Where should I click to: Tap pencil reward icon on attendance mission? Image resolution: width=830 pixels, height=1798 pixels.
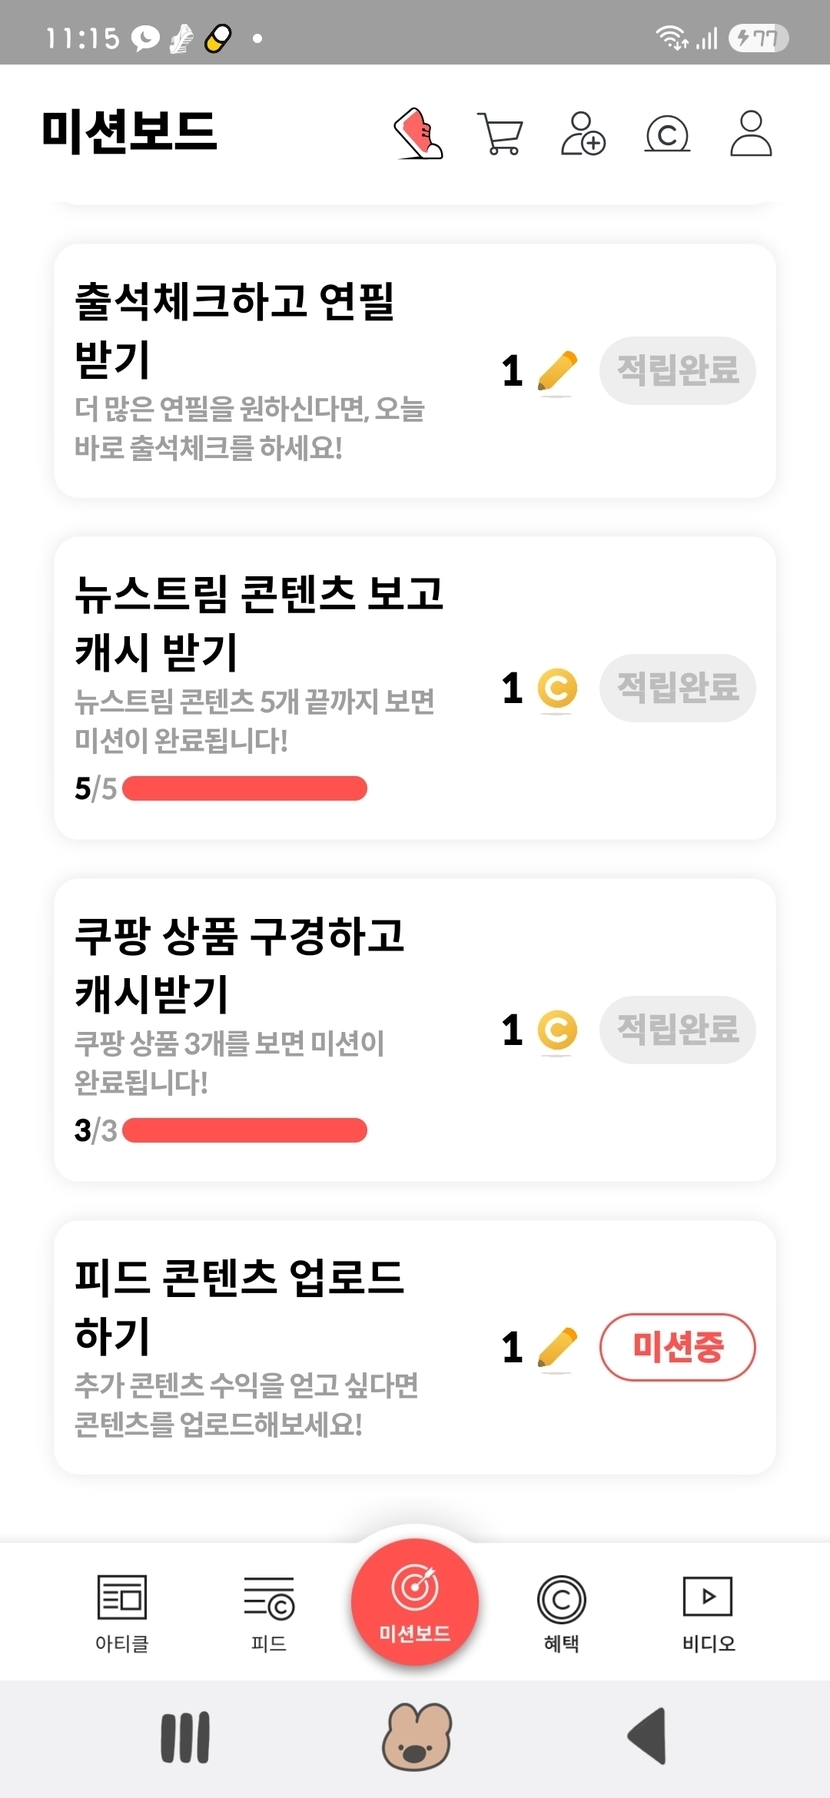[557, 372]
